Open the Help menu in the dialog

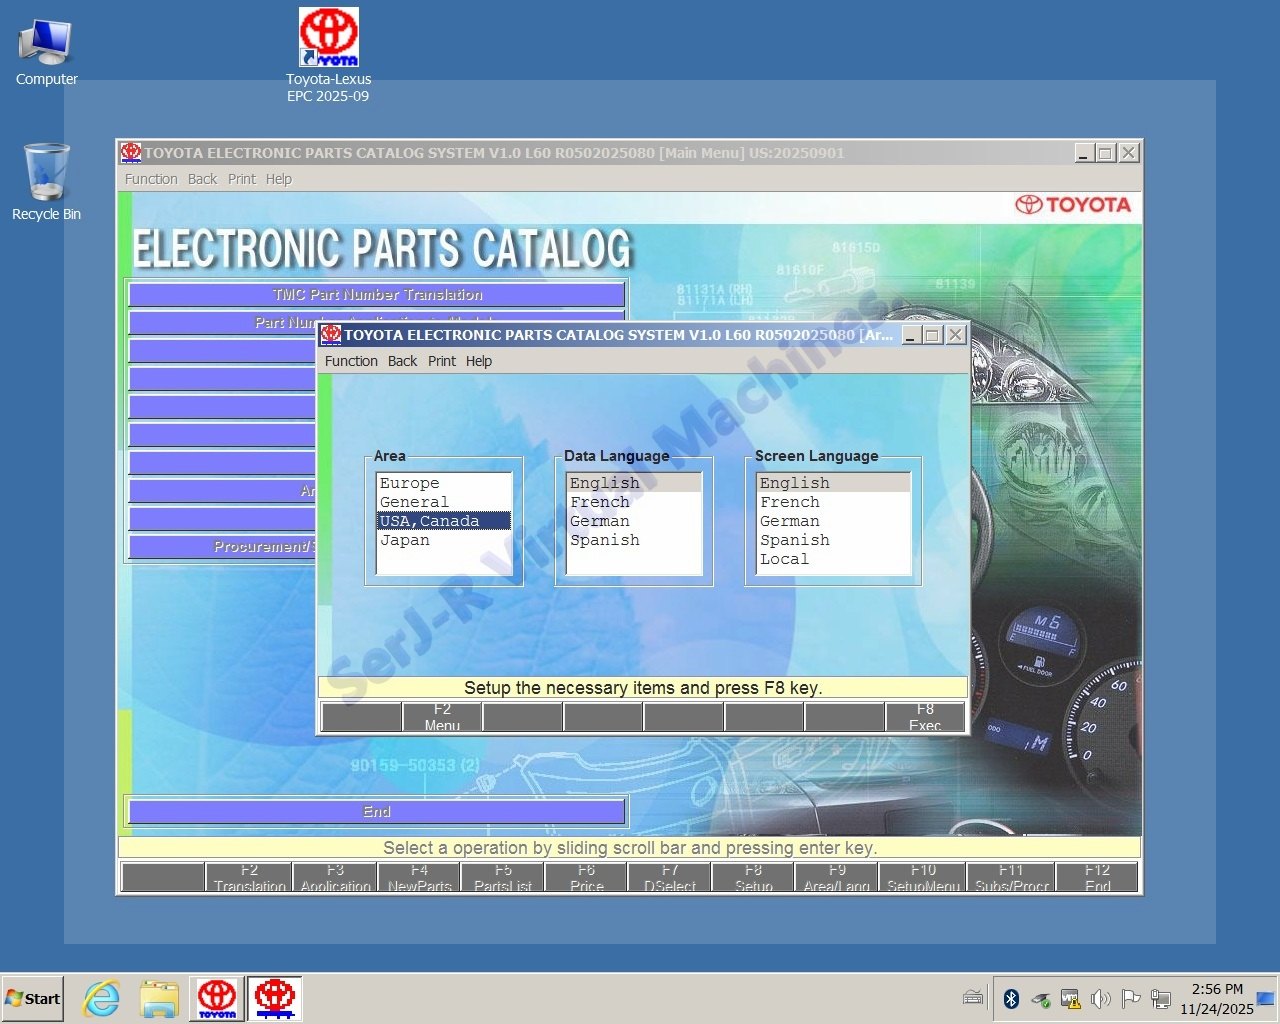[x=479, y=361]
